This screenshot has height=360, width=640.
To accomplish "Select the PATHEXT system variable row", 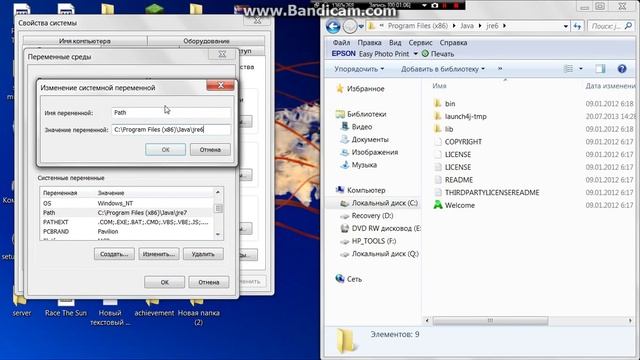I will click(127, 222).
